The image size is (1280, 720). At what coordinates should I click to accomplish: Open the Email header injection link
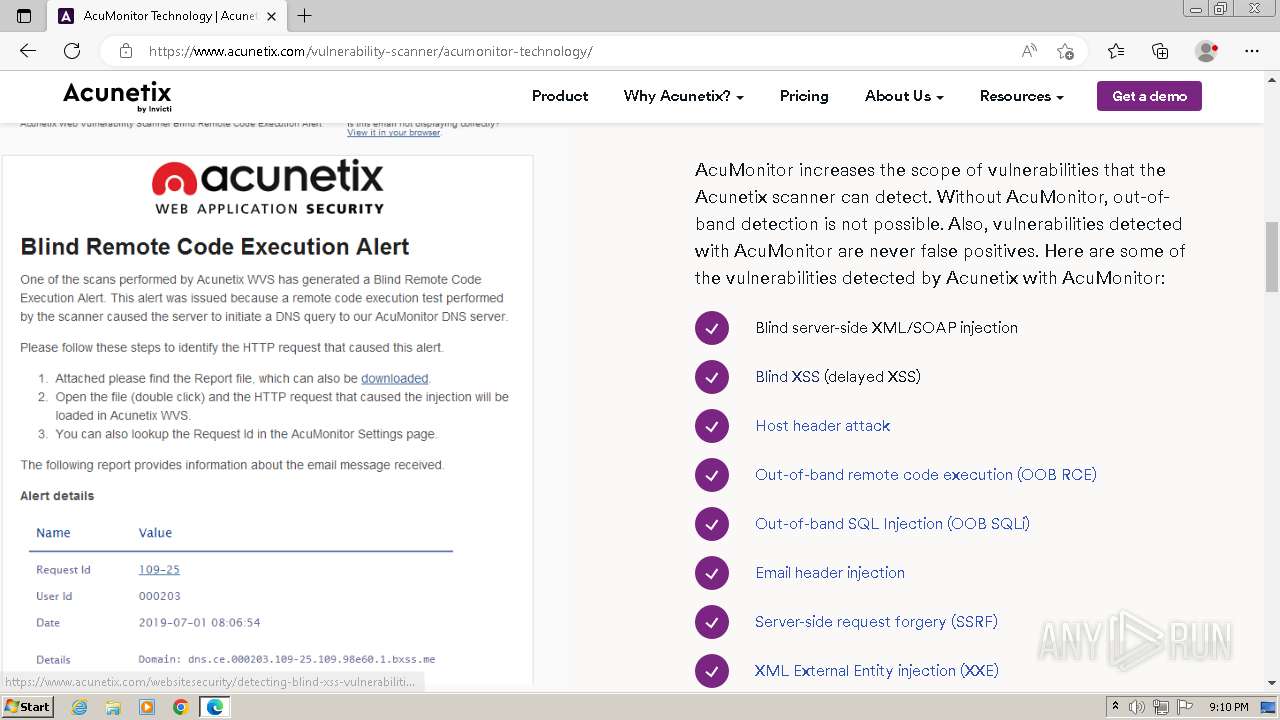click(830, 573)
